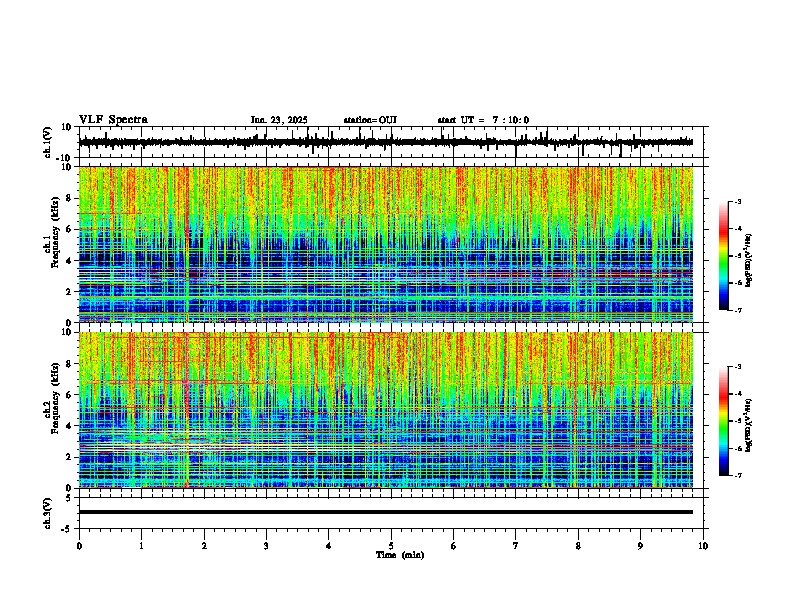Click the ch.1(V) waveform trace panel
This screenshot has height=612, width=792.
pos(391,142)
